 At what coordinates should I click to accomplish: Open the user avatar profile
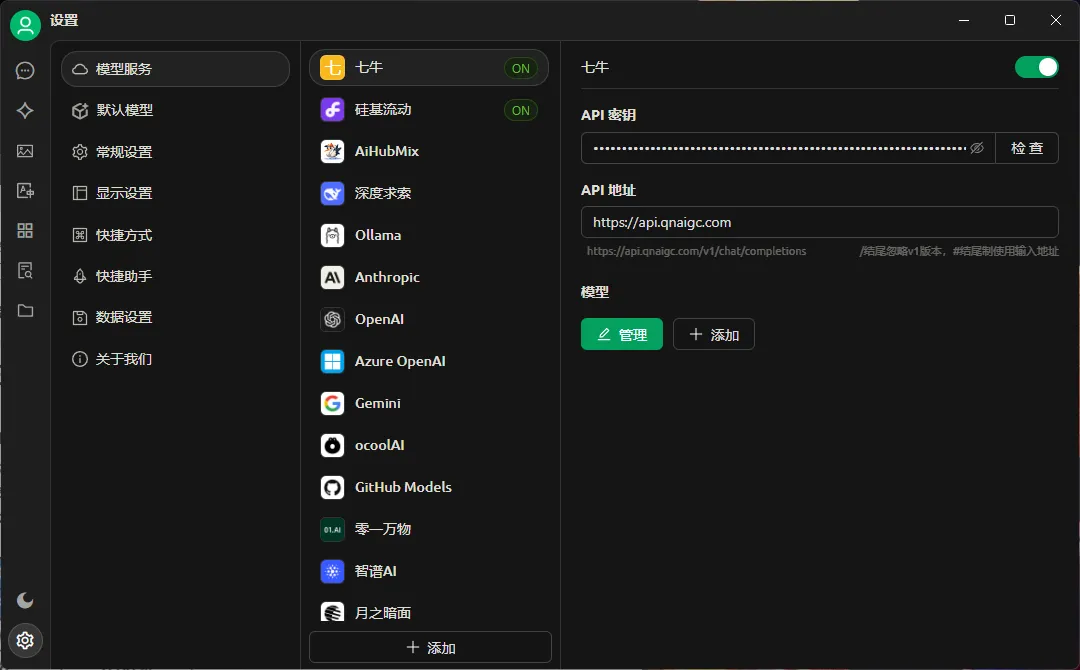coord(25,25)
